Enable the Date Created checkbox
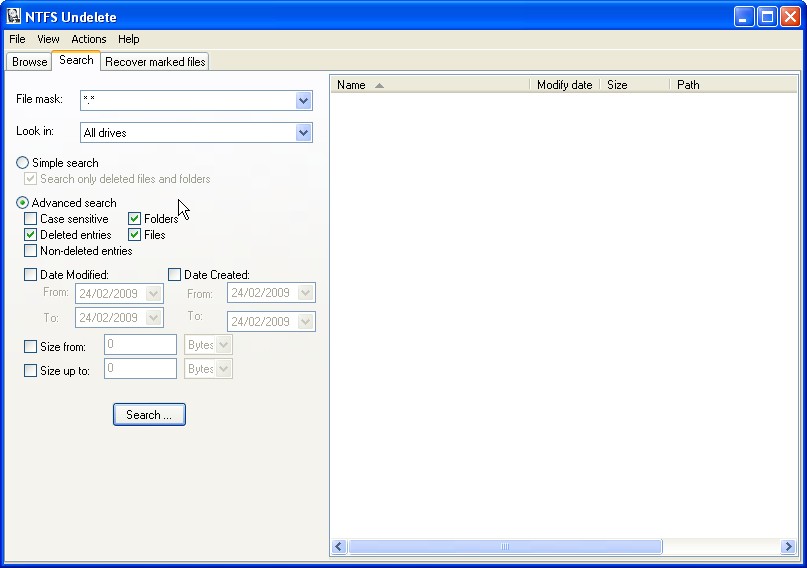This screenshot has width=807, height=568. coord(174,275)
